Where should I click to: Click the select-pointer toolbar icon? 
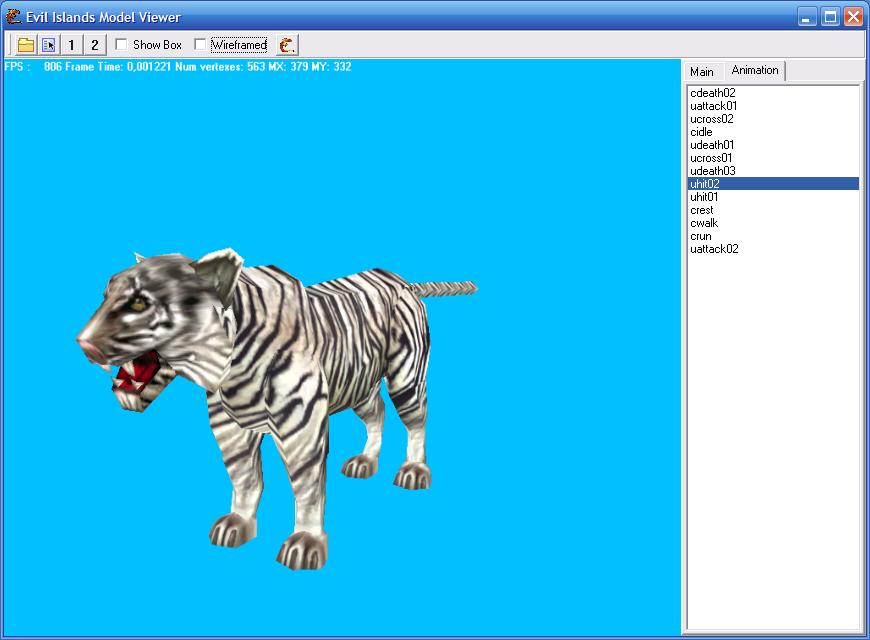point(48,45)
